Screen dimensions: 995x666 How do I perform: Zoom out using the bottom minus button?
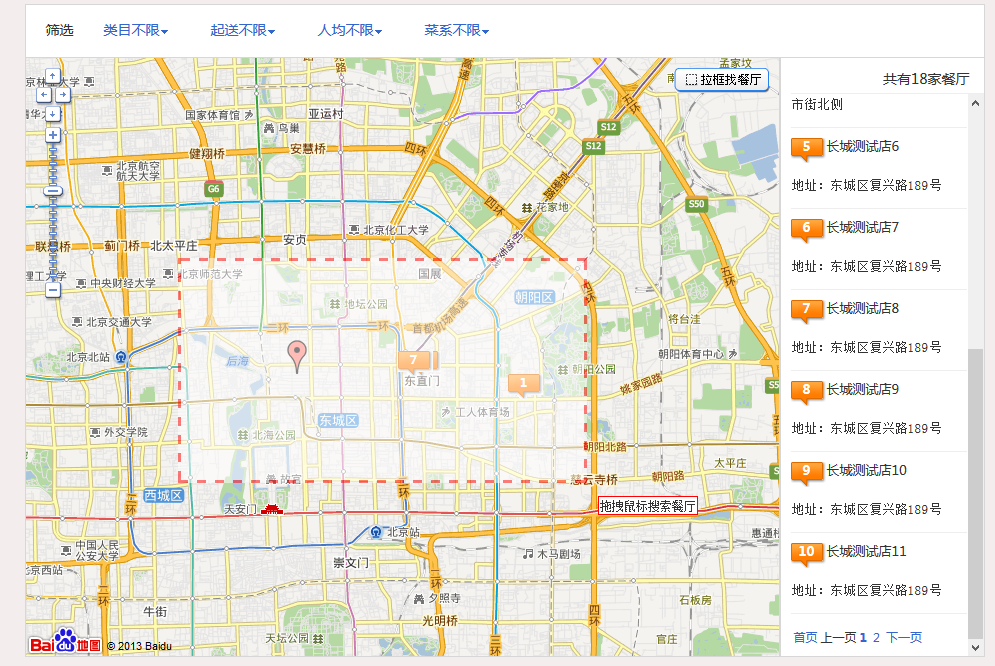tap(53, 290)
